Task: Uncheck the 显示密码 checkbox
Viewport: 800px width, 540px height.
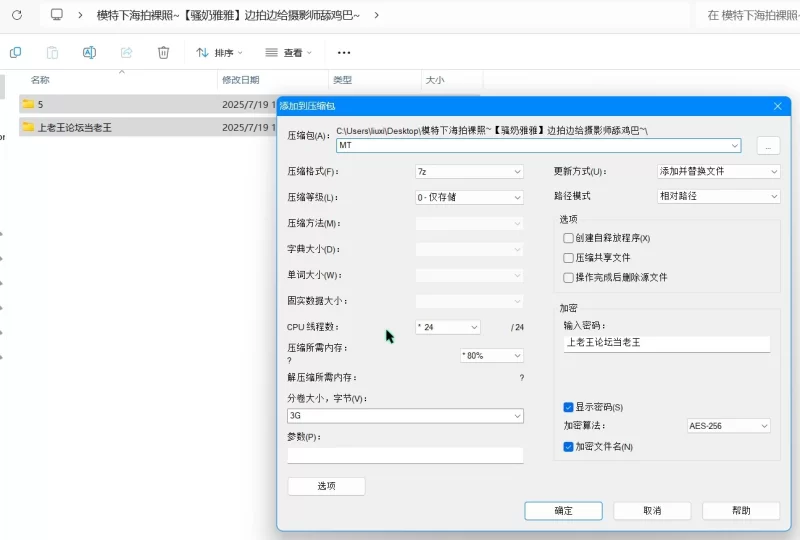Action: click(568, 407)
